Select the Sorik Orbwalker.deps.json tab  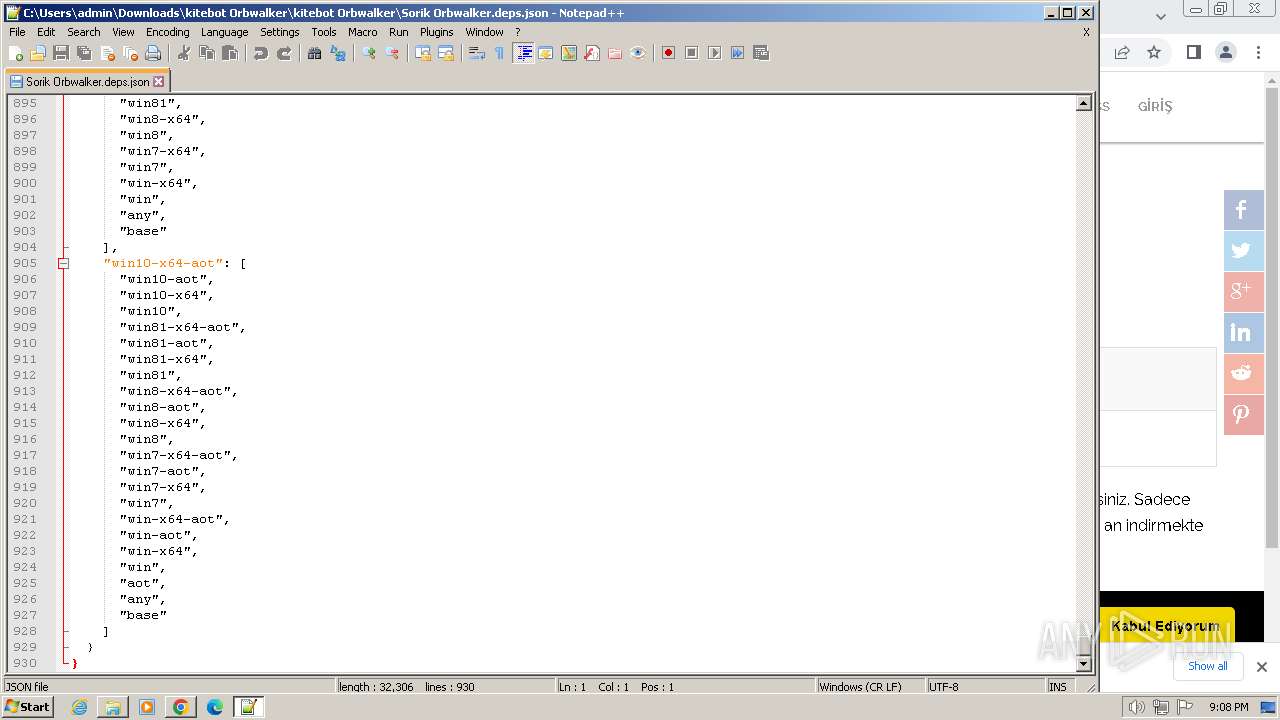tap(87, 82)
